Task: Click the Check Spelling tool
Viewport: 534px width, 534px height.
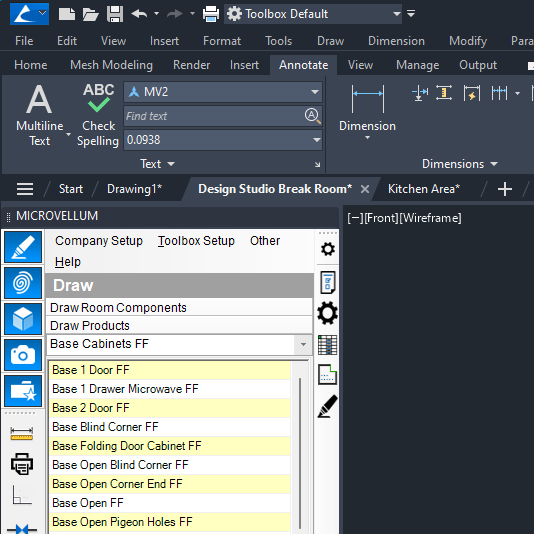Action: 98,115
